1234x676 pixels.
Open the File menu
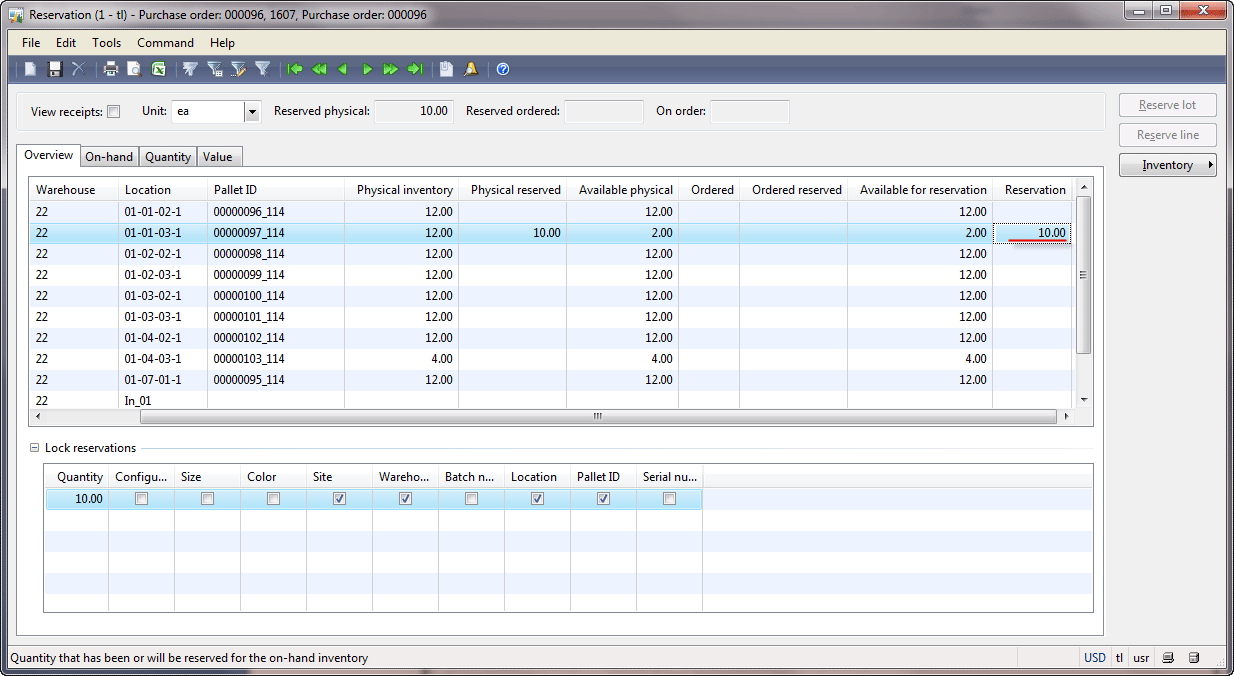(x=31, y=43)
